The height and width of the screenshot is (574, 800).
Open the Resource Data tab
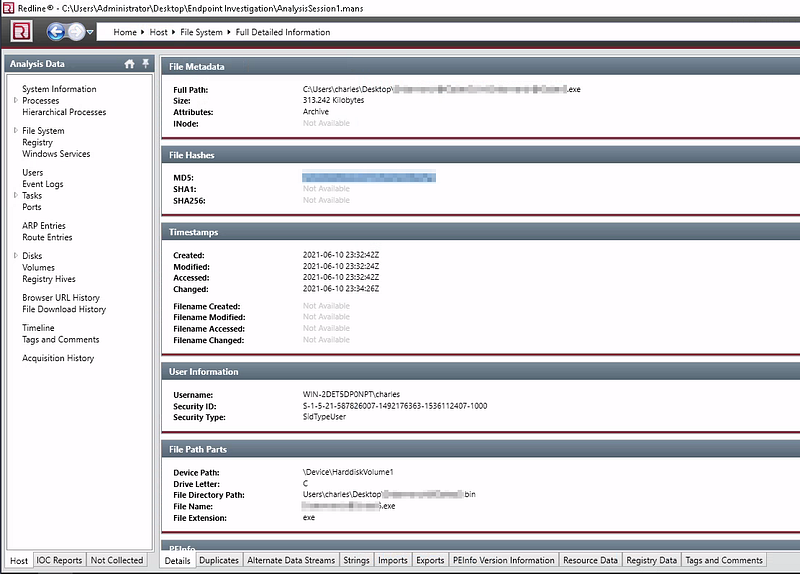[590, 560]
